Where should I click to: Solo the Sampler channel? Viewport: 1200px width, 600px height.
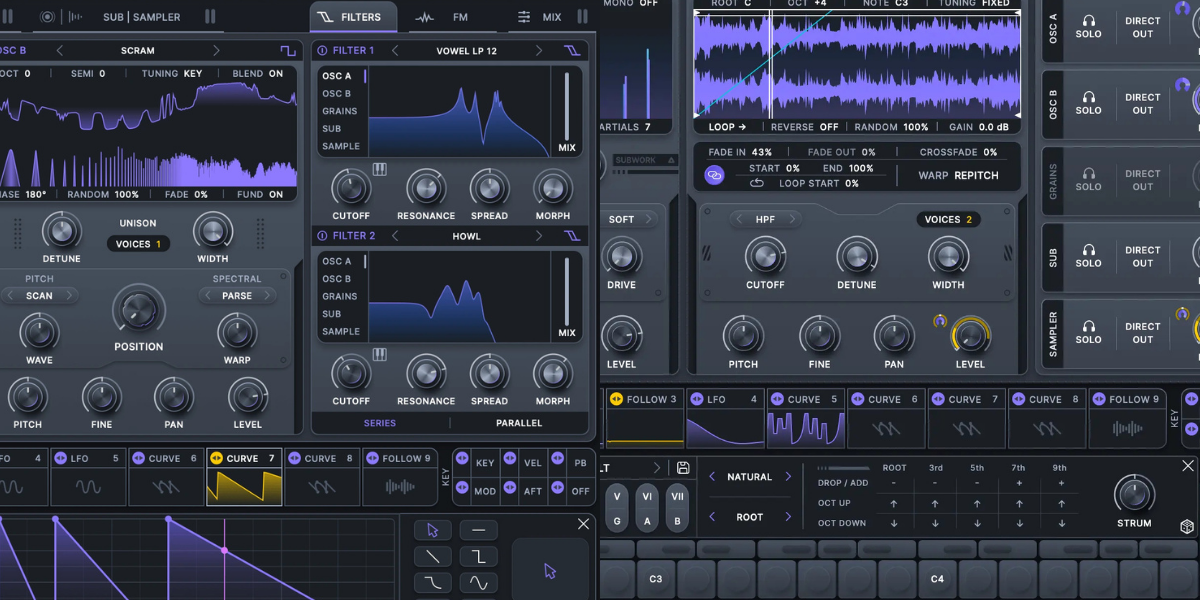(1088, 332)
